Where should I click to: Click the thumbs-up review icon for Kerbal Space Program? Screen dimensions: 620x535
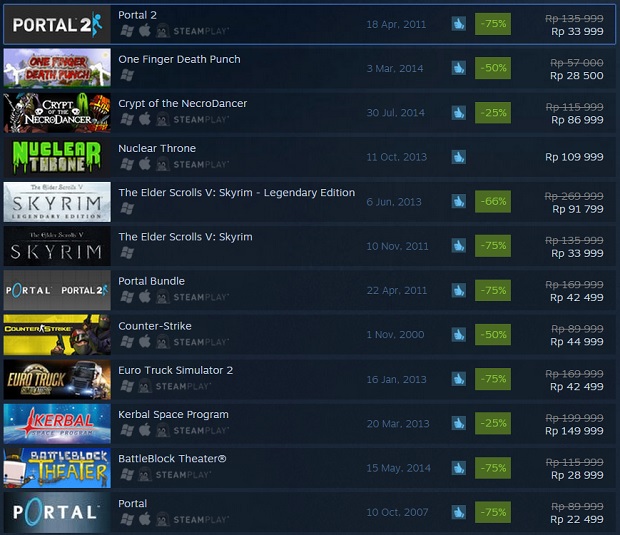tap(459, 423)
